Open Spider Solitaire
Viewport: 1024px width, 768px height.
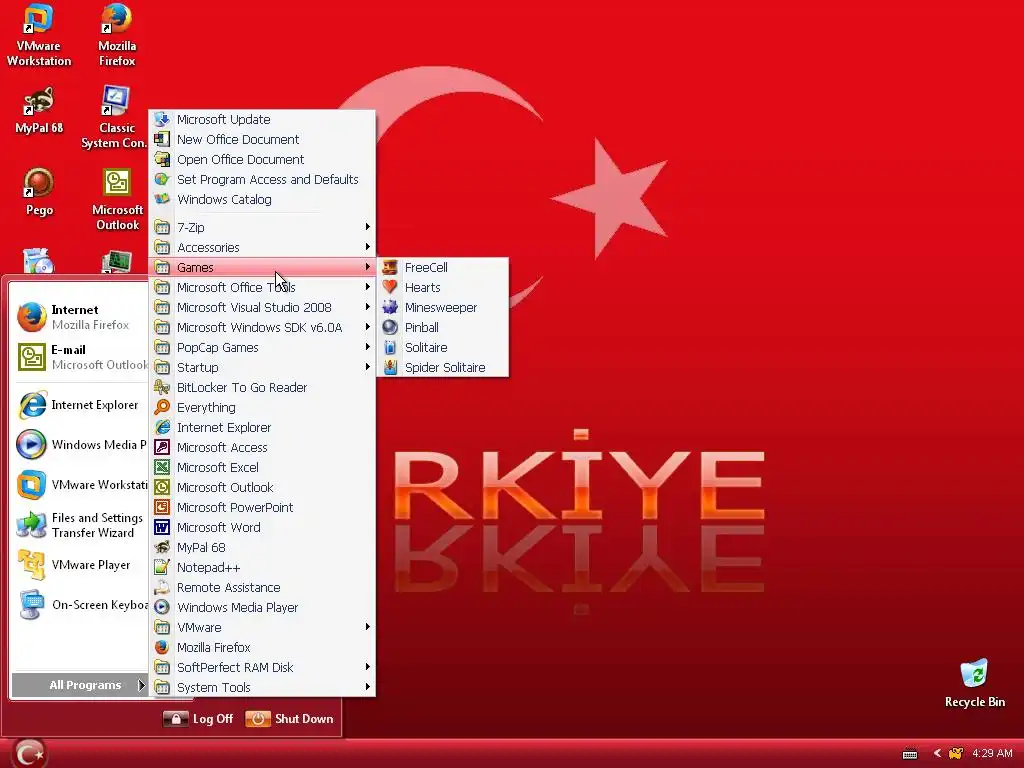click(442, 368)
